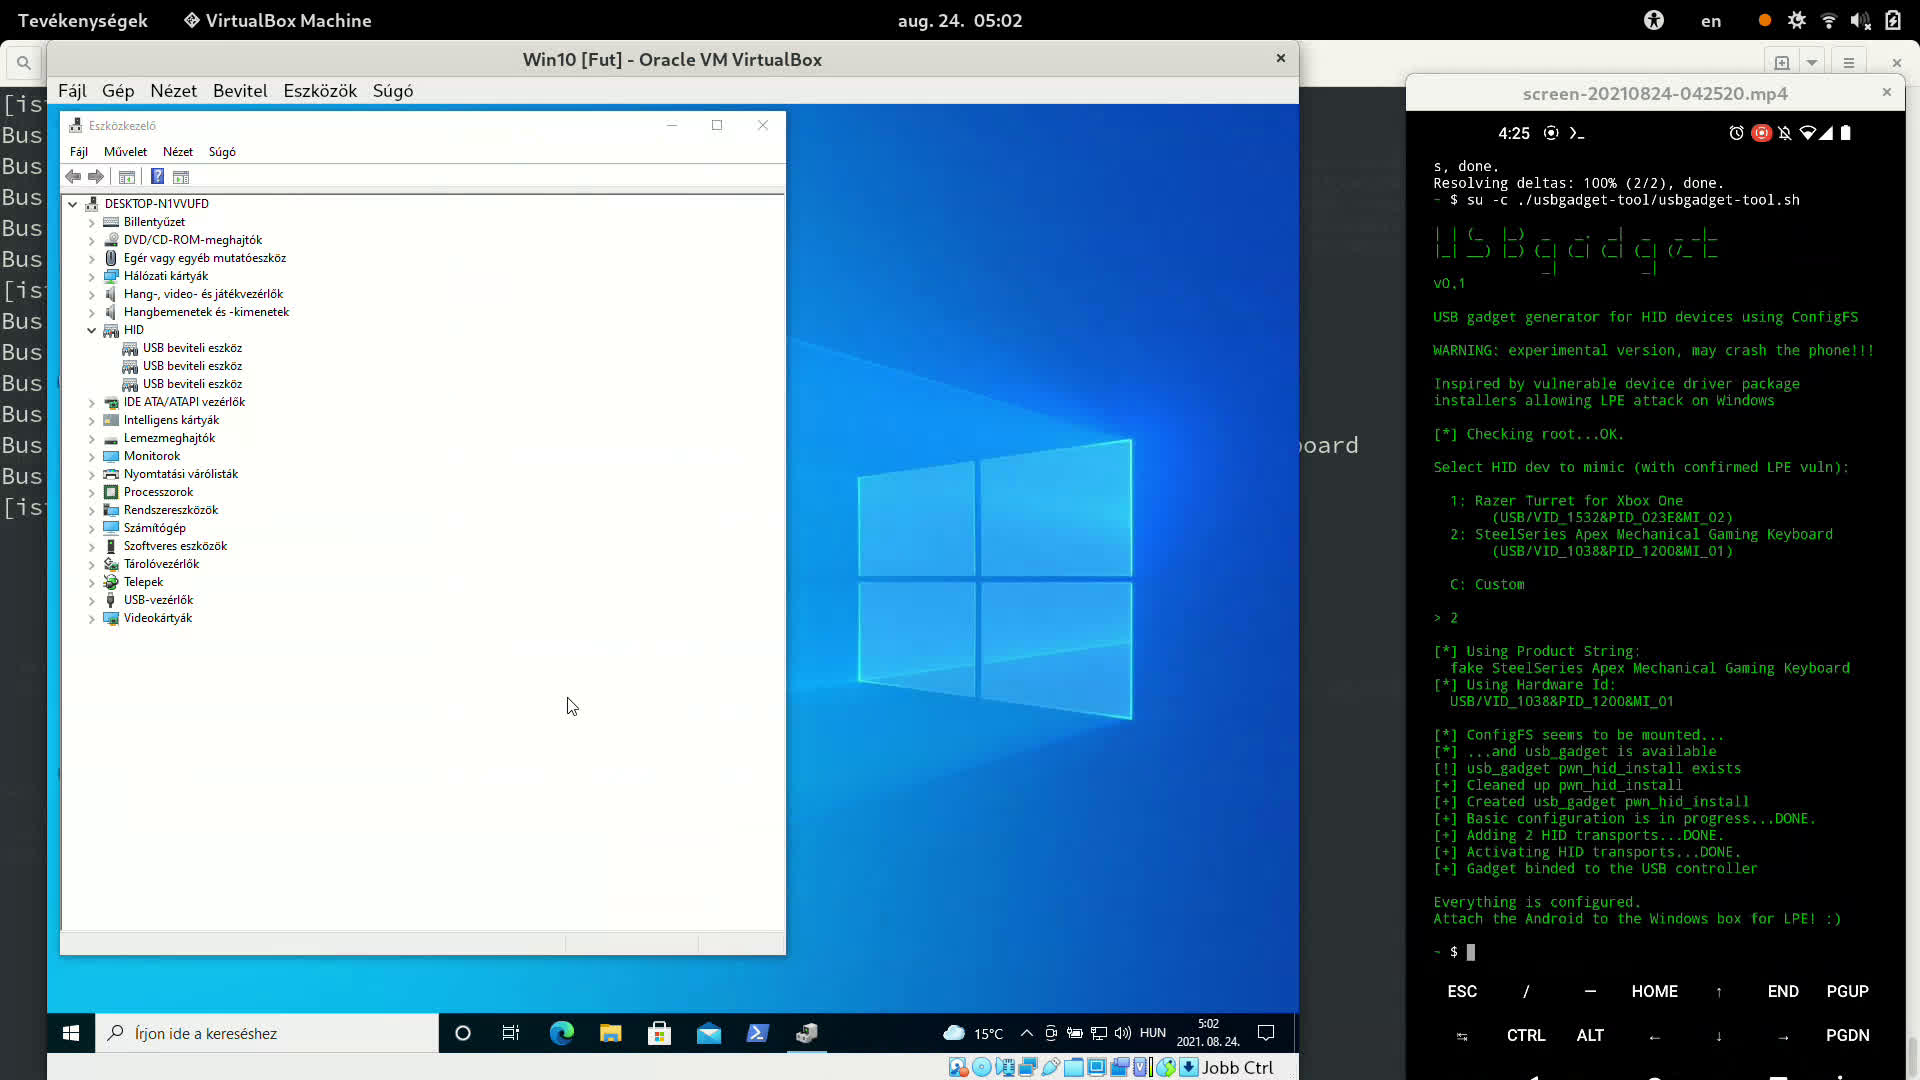
Task: Expand the Hálózati kártyák category
Action: (92, 276)
